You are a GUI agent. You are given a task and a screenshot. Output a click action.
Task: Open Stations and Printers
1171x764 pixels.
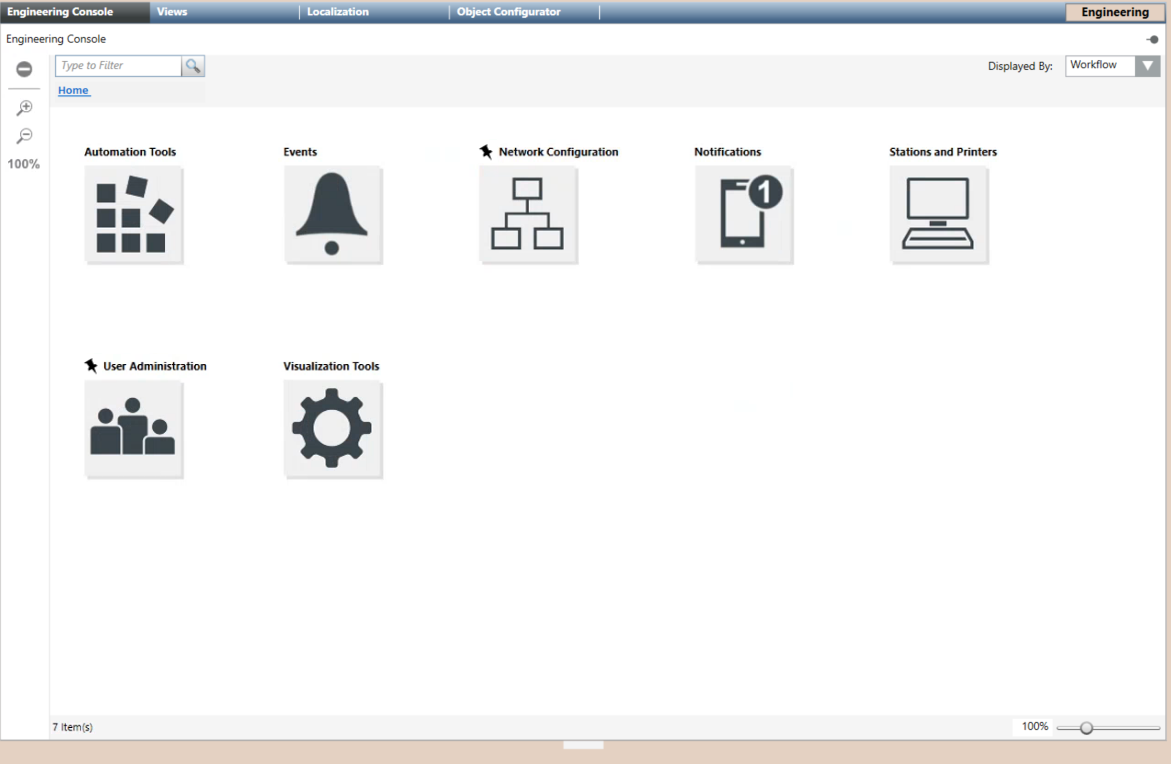coord(938,213)
